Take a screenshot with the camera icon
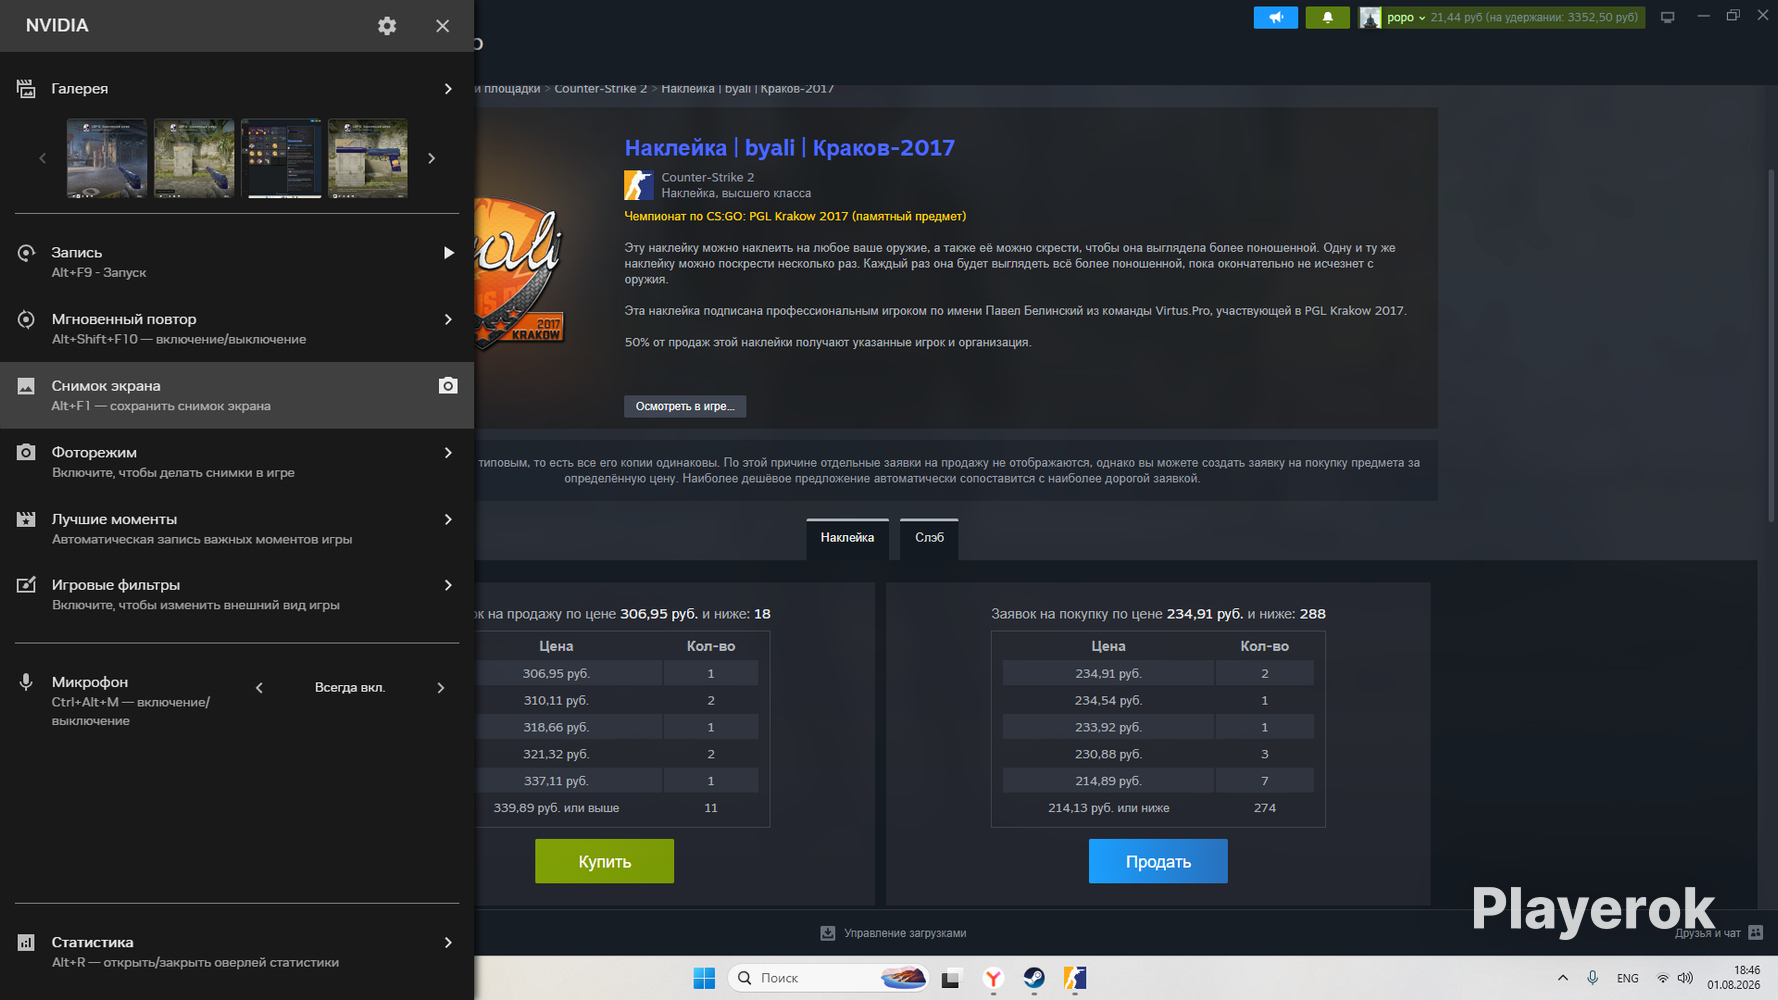Image resolution: width=1778 pixels, height=1000 pixels. point(448,386)
